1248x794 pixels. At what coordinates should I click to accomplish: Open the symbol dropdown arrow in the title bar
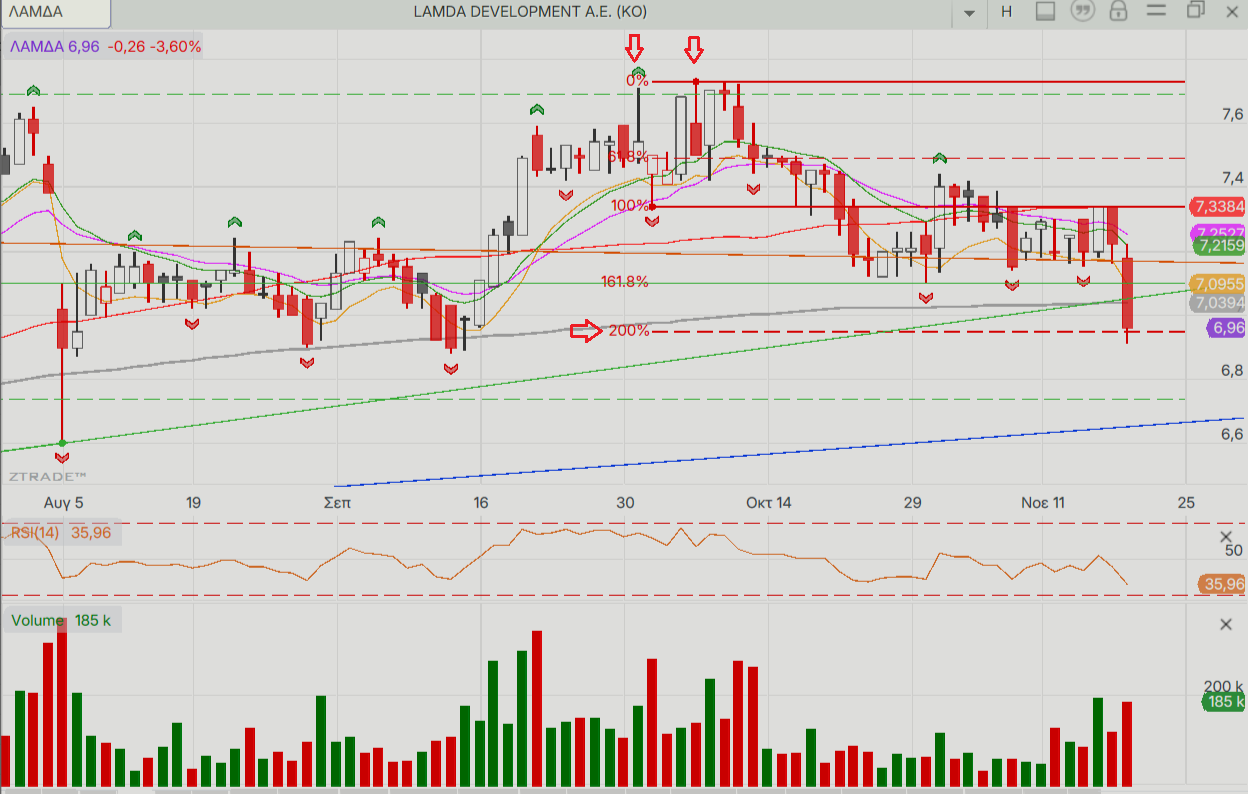pos(969,13)
